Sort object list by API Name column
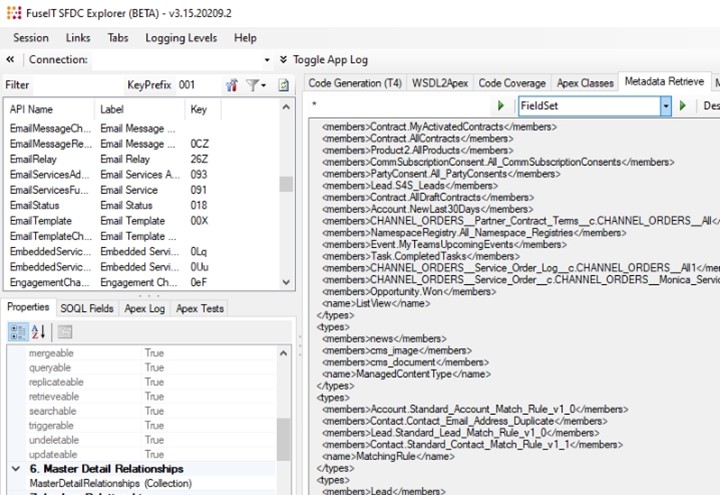 [50, 109]
